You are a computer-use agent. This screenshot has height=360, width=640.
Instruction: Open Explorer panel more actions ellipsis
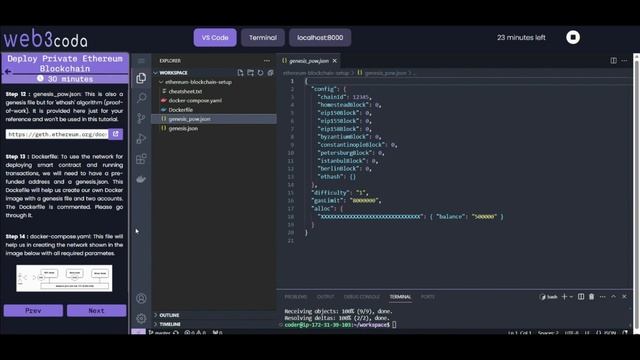267,60
